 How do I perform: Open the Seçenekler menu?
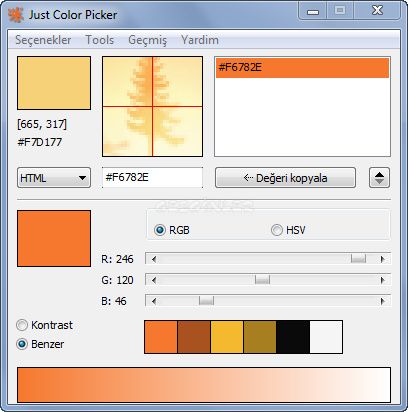43,40
